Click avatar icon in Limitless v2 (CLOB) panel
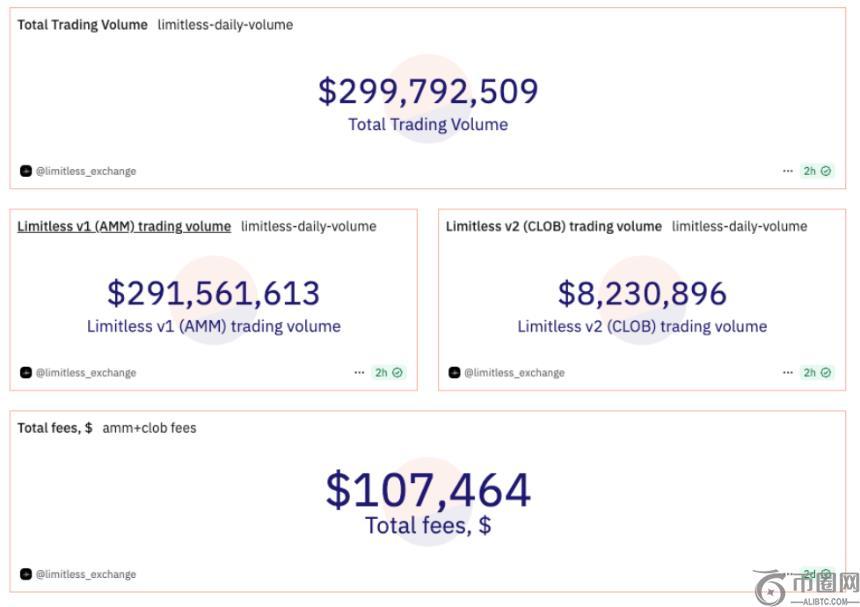The height and width of the screenshot is (607, 860). (x=455, y=373)
